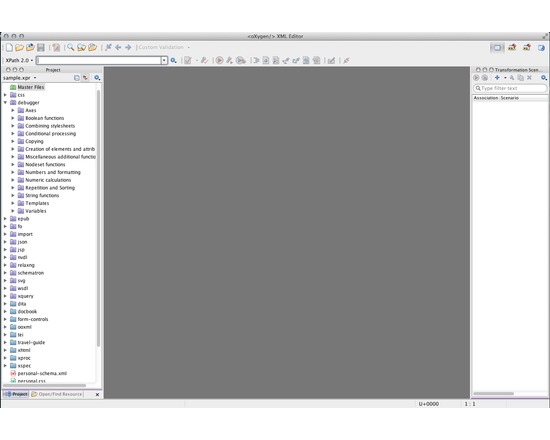550x440 pixels.
Task: Expand the Templates folder
Action: tap(13, 203)
